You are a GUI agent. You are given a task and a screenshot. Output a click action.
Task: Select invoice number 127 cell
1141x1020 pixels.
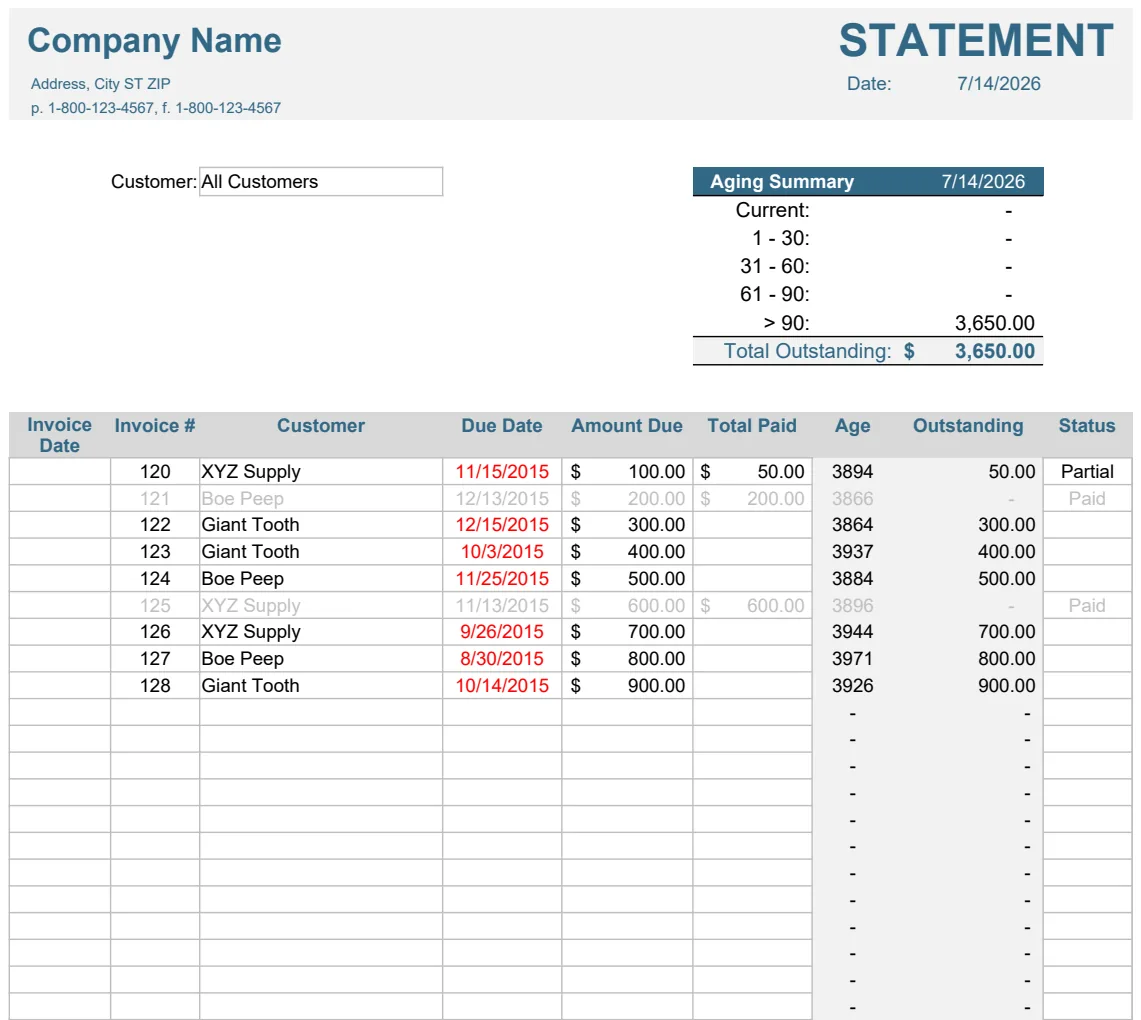(155, 658)
